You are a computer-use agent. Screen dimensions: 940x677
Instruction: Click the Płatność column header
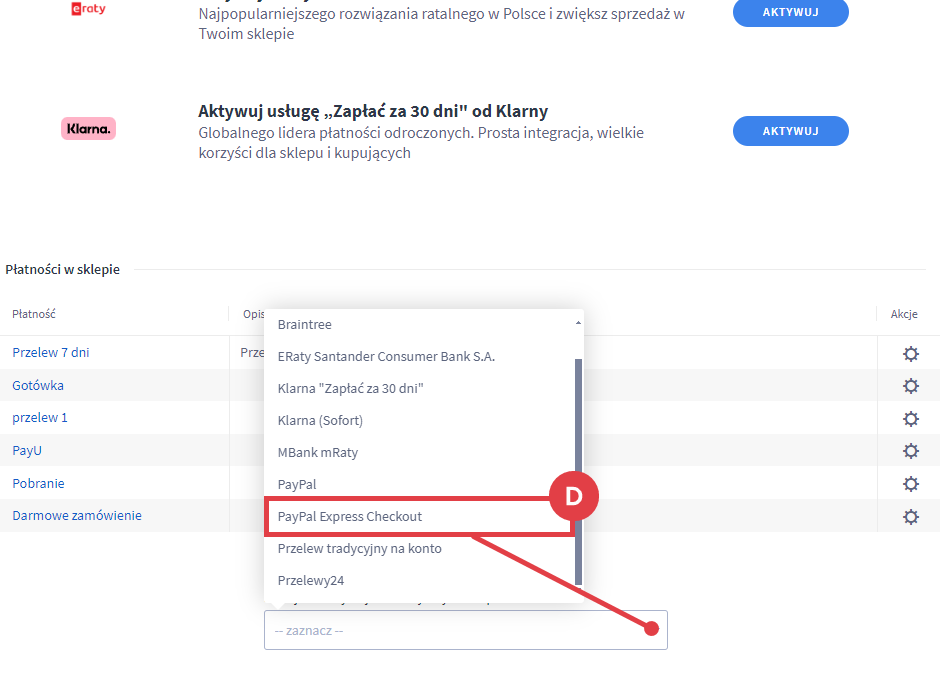pyautogui.click(x=34, y=314)
